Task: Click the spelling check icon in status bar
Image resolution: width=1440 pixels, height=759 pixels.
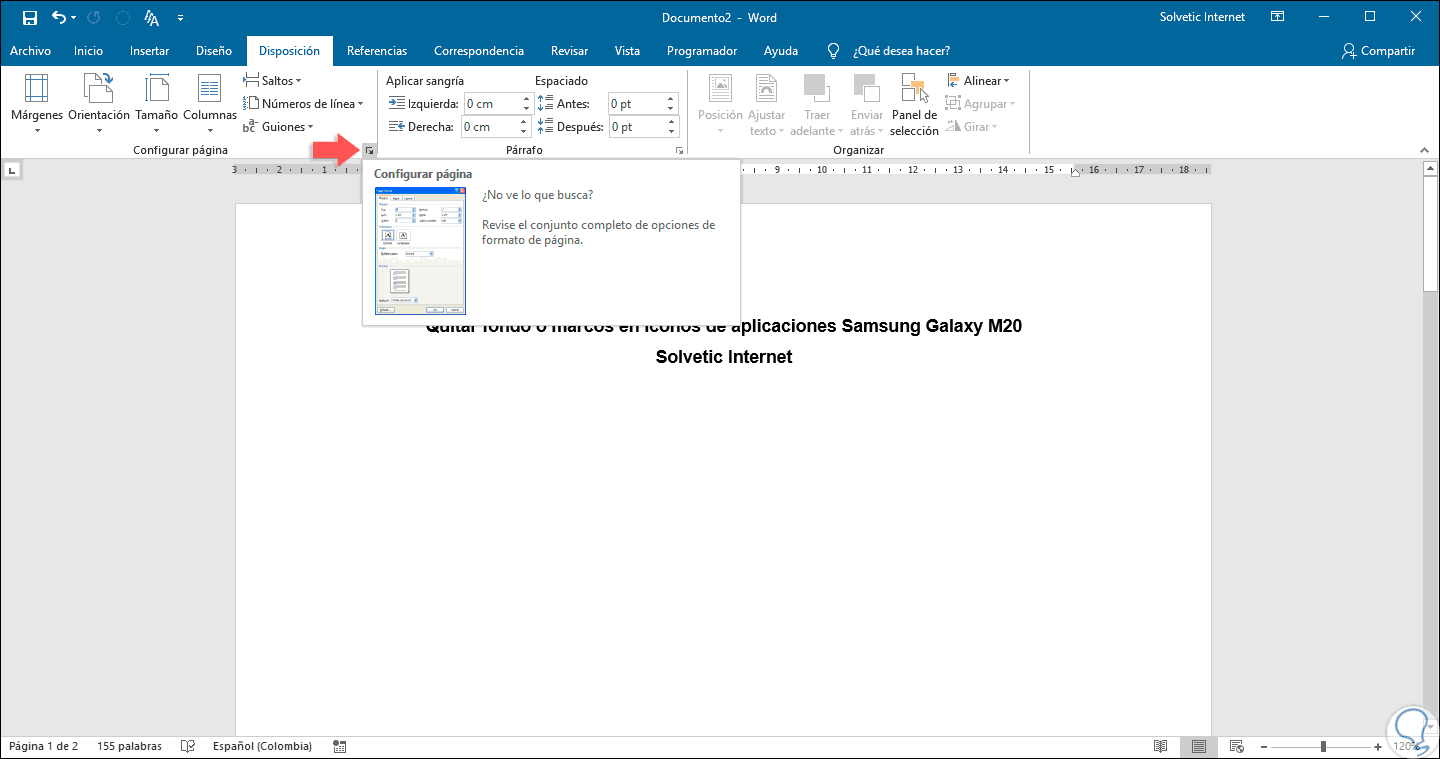Action: 187,746
